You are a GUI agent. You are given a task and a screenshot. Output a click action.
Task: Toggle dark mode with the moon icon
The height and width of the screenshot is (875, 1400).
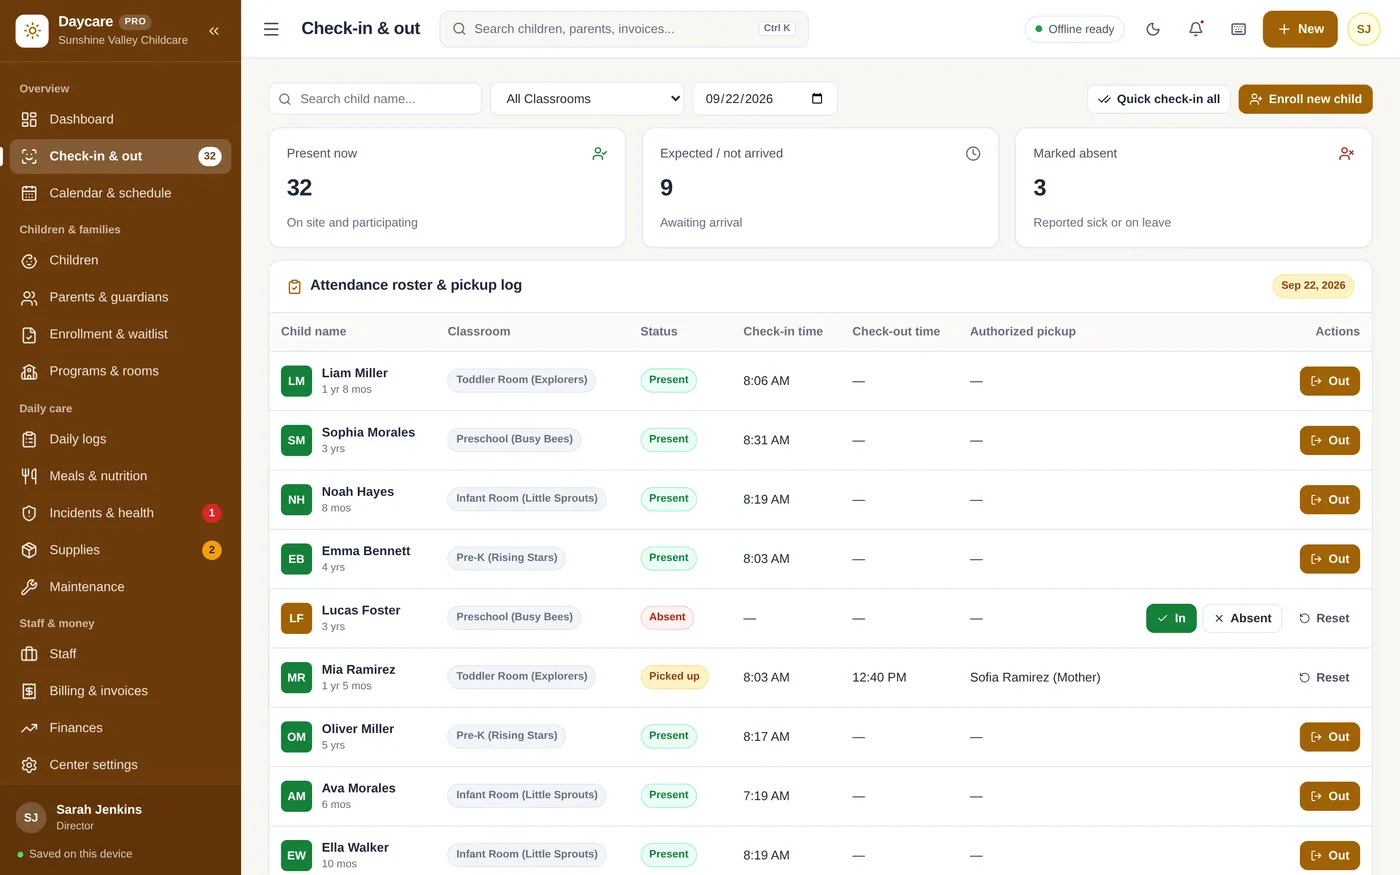(x=1153, y=29)
